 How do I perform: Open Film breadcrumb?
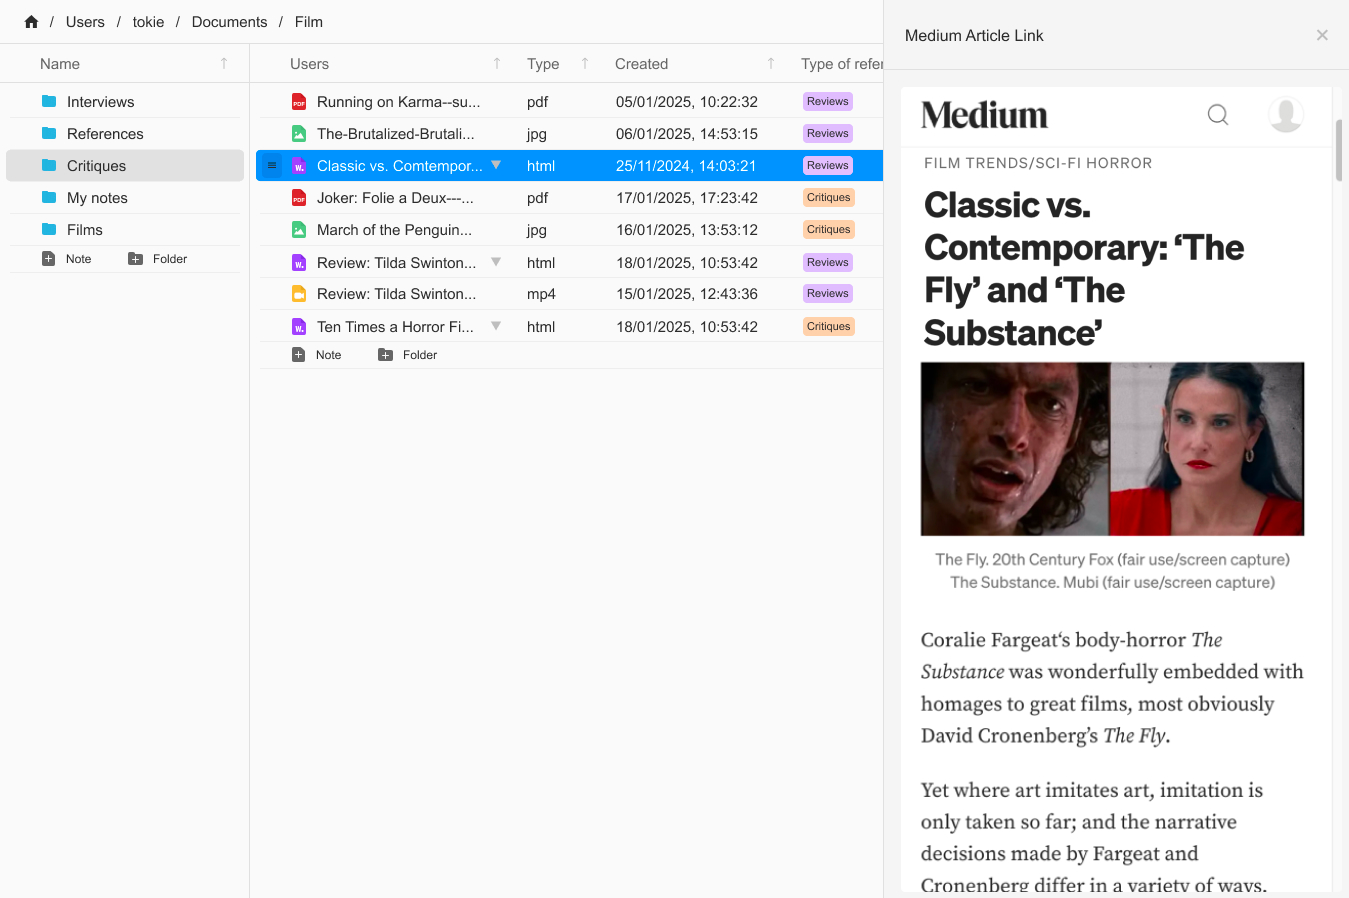click(x=308, y=22)
